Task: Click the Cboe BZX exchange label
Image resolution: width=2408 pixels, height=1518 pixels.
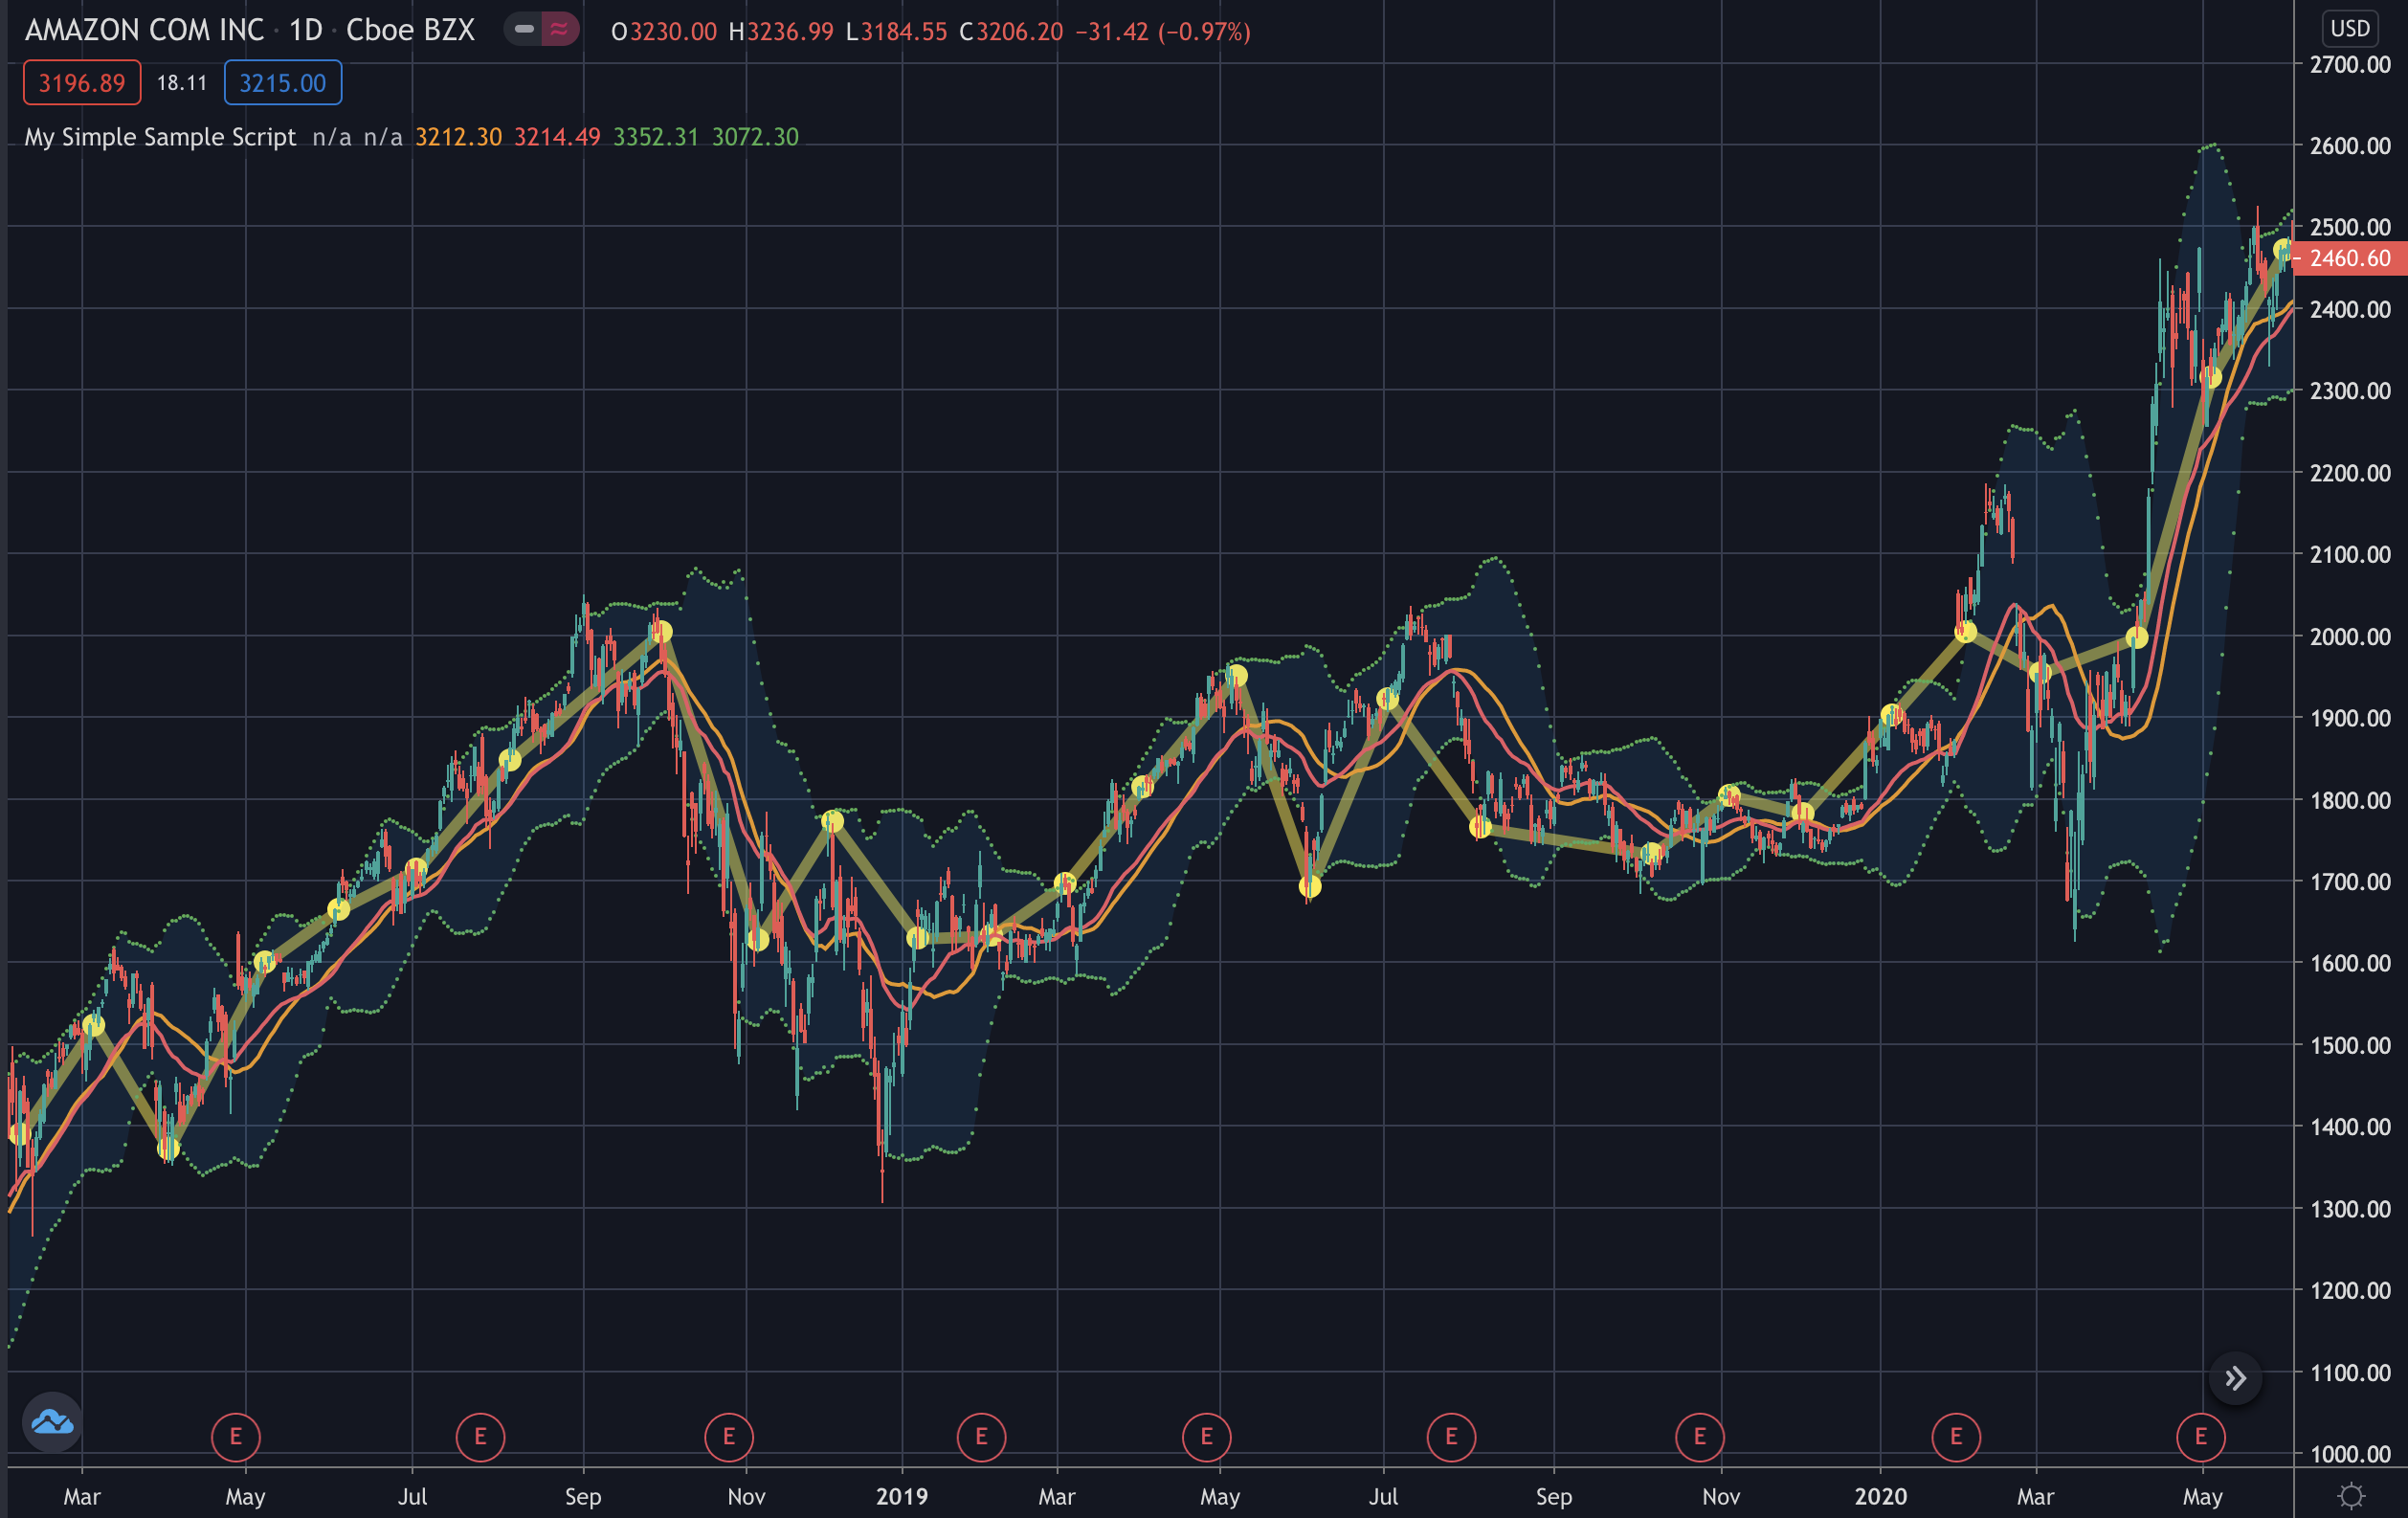Action: [410, 31]
